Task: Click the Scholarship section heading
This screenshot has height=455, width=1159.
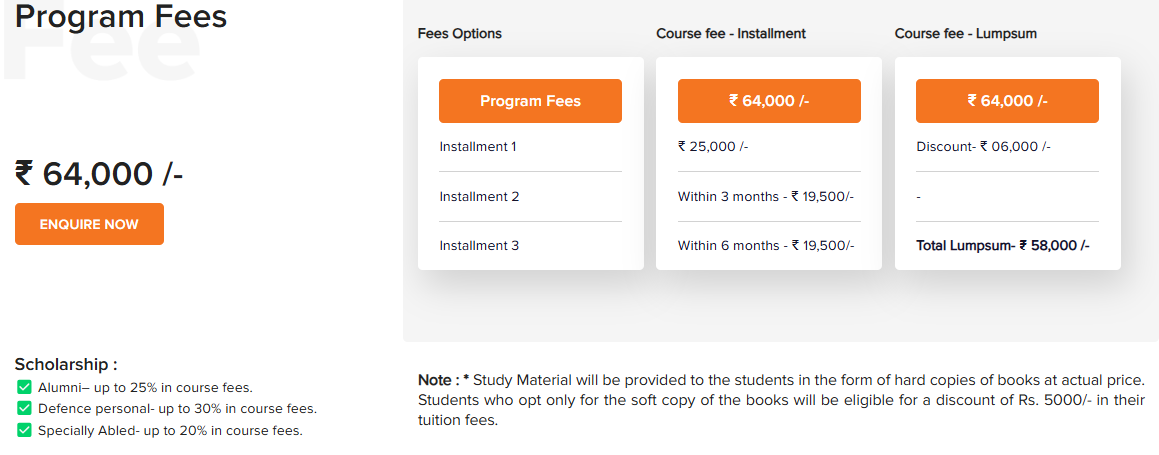Action: tap(66, 365)
